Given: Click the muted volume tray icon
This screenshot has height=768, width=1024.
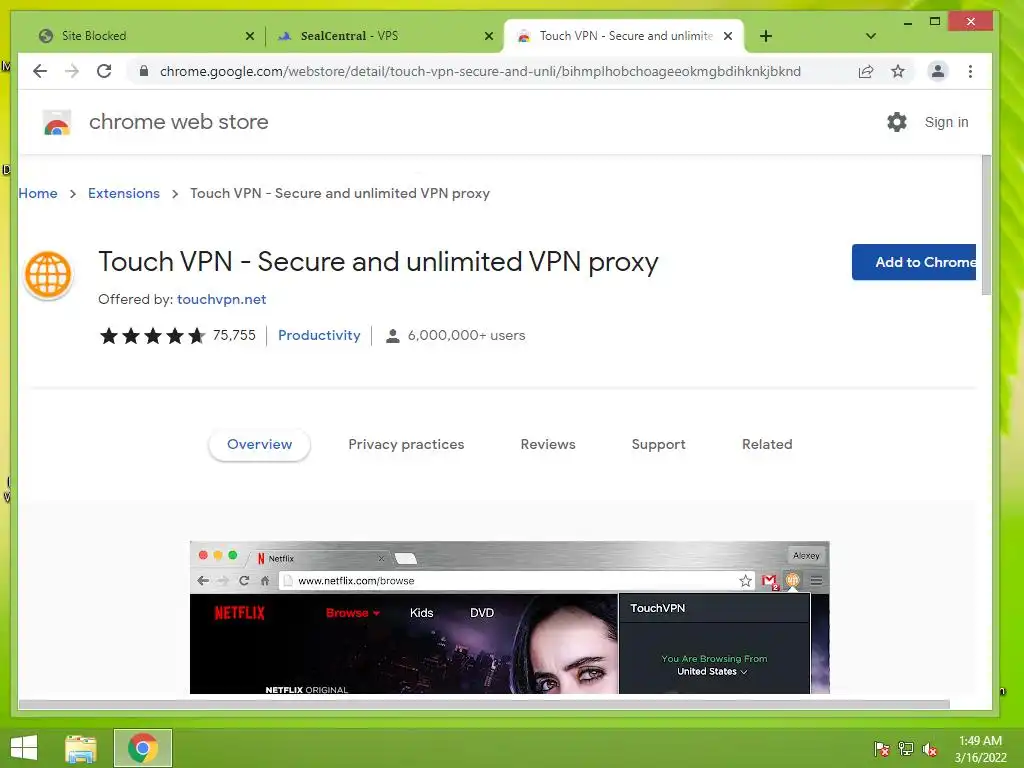Looking at the screenshot, I should point(929,749).
